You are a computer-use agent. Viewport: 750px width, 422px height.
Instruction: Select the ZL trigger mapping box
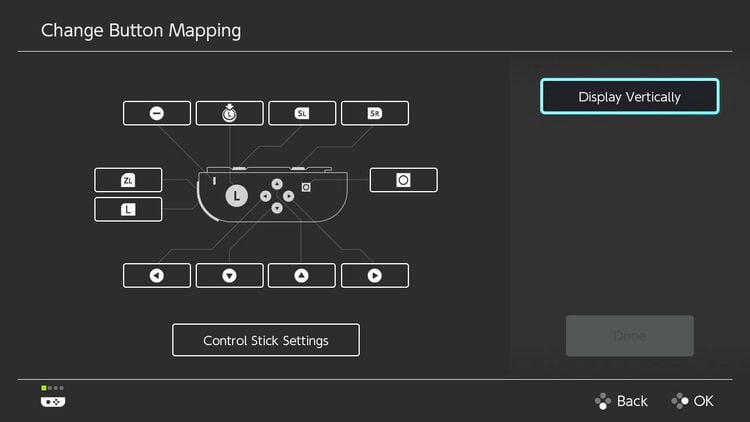coord(128,180)
